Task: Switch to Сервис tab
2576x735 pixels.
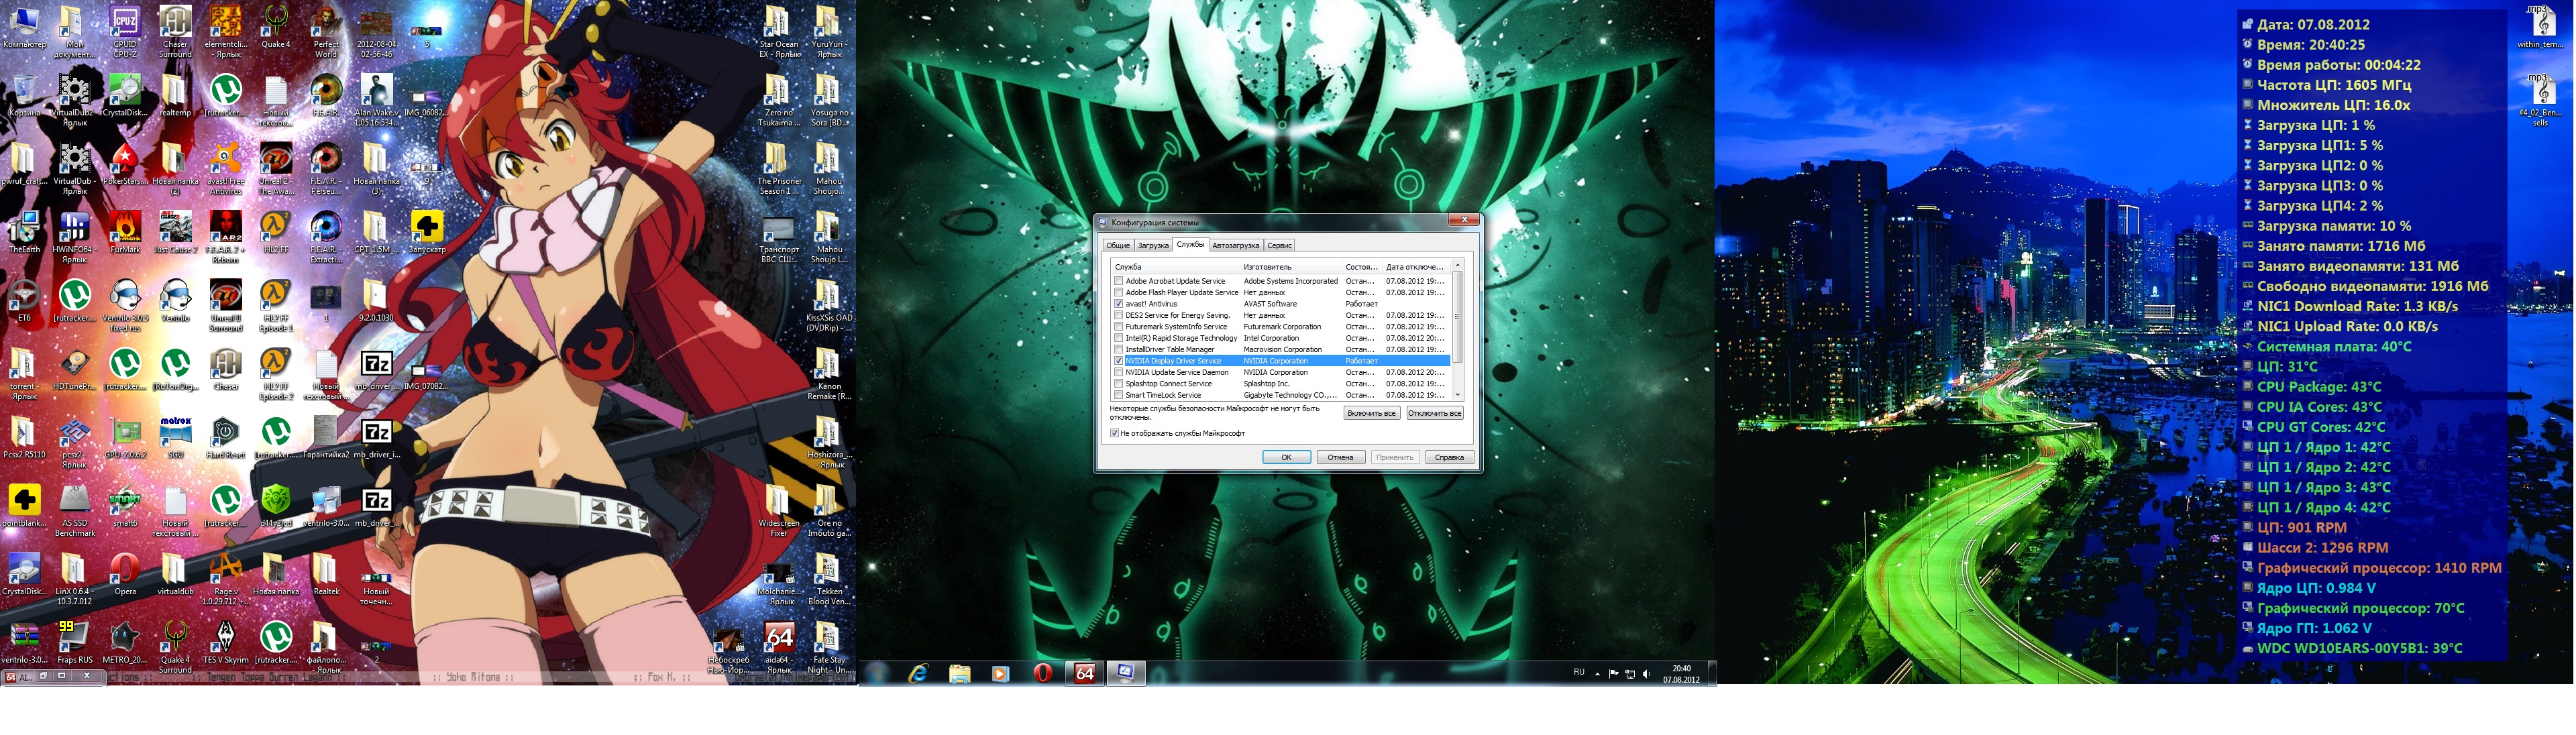Action: (1280, 245)
